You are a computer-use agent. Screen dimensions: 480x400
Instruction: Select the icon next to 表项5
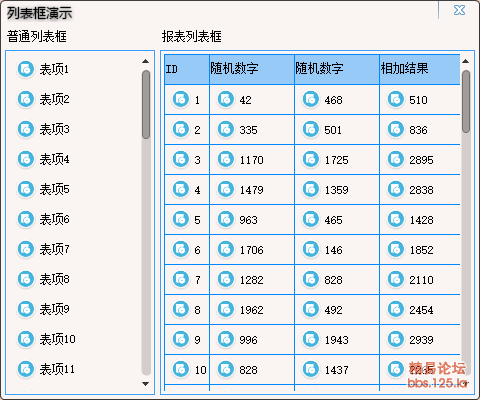click(x=26, y=189)
